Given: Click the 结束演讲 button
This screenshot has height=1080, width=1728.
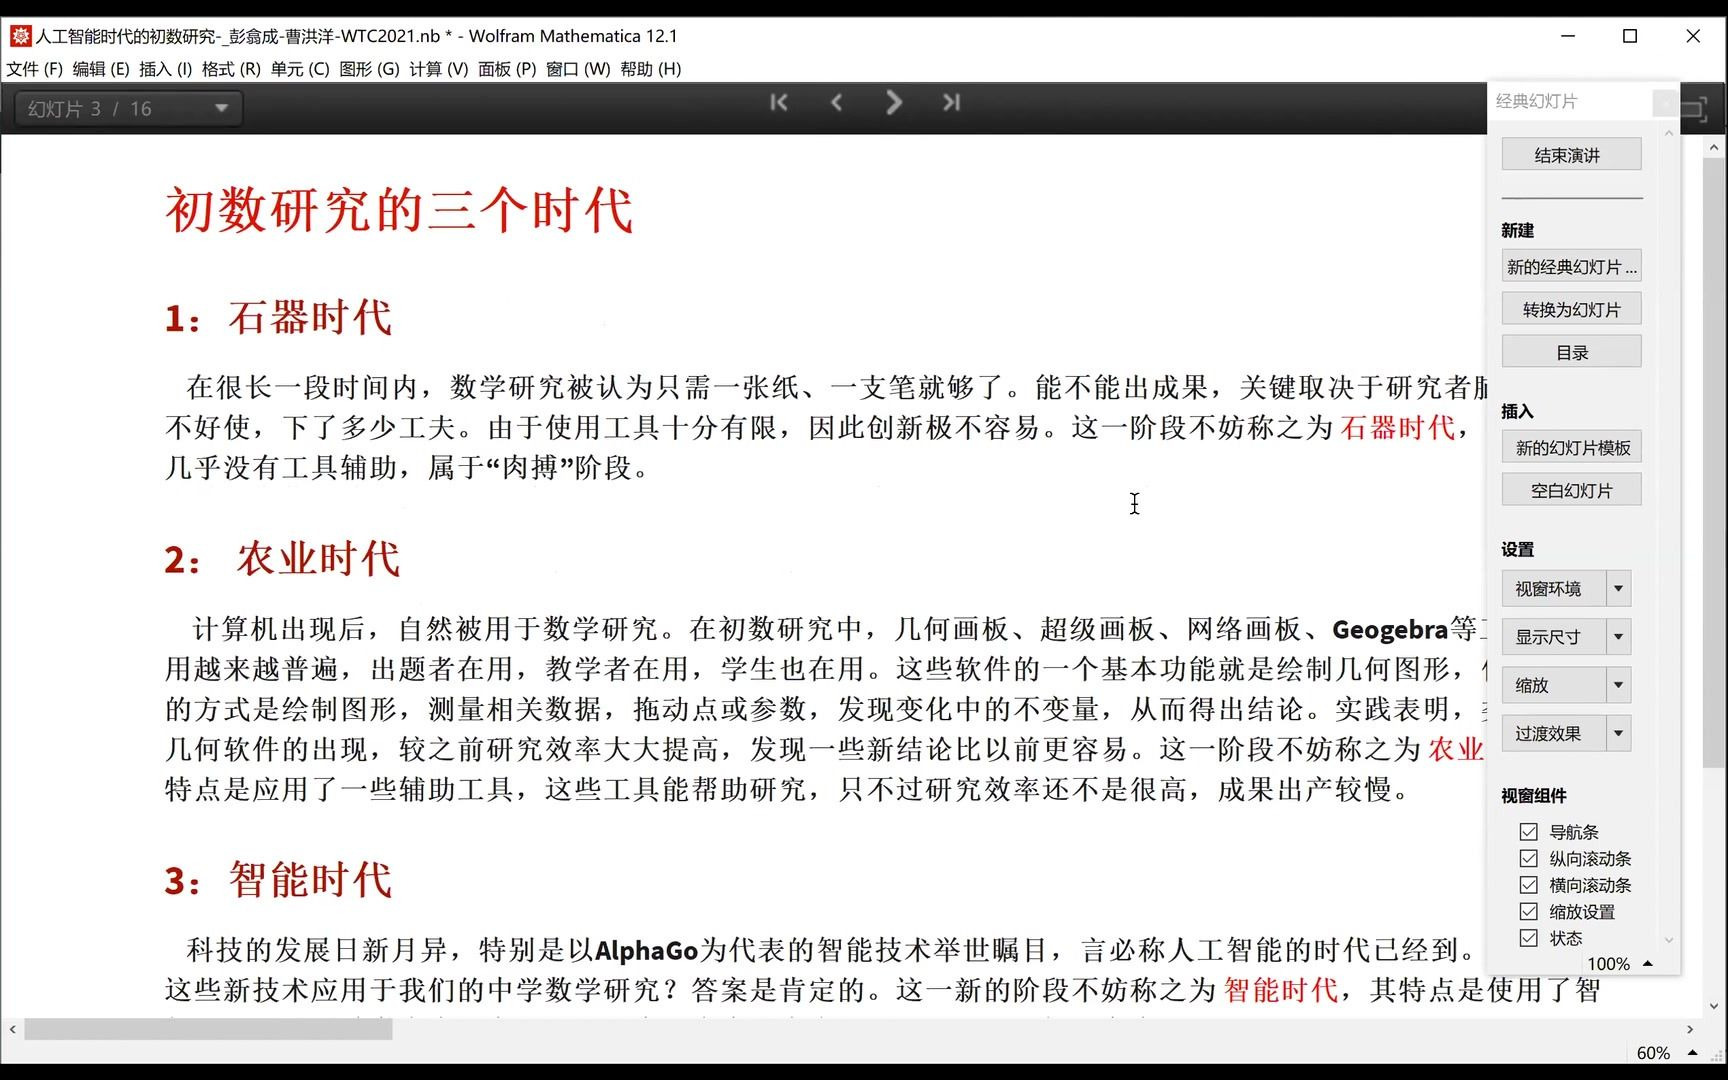Looking at the screenshot, I should [x=1571, y=155].
